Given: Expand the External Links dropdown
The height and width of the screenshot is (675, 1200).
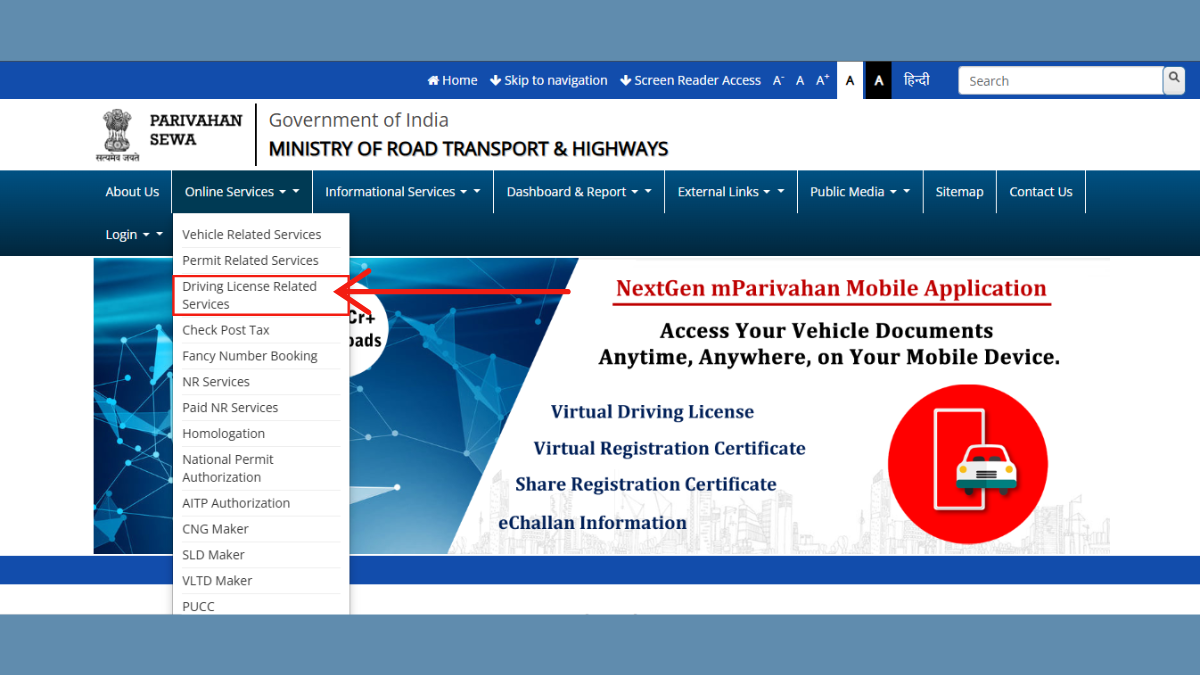Looking at the screenshot, I should [x=731, y=192].
